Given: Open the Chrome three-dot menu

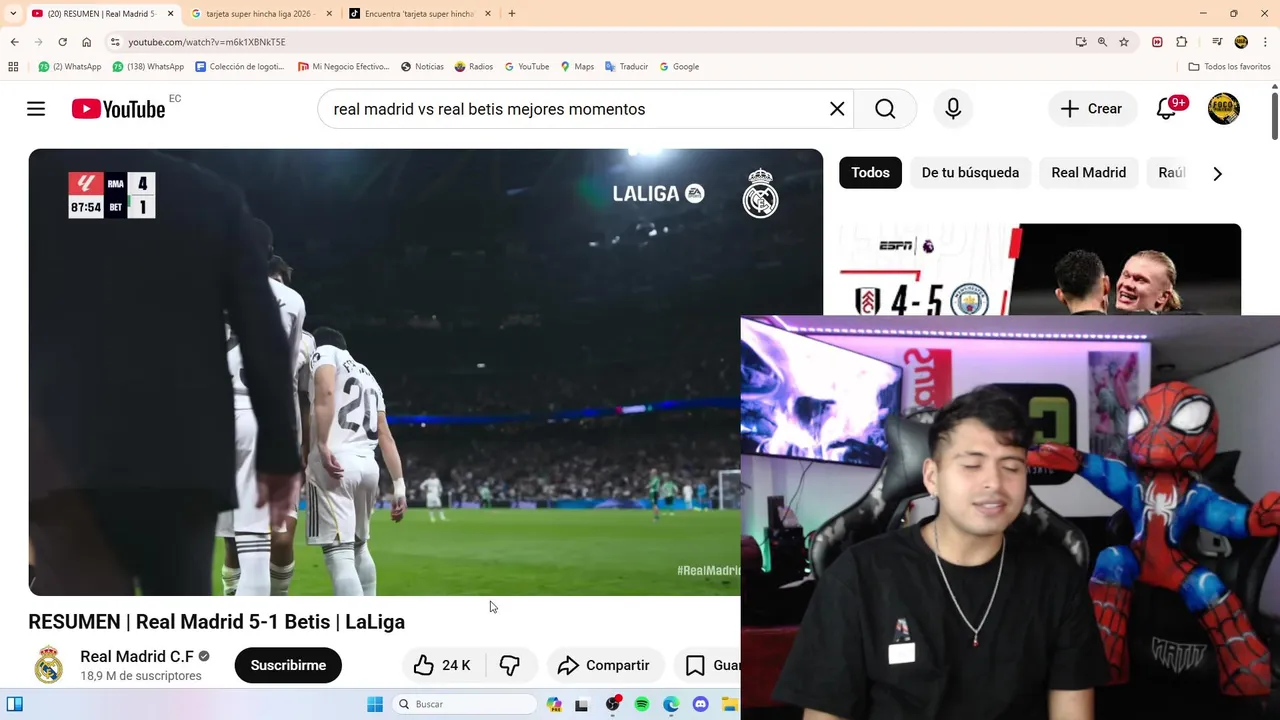Looking at the screenshot, I should (x=1266, y=42).
